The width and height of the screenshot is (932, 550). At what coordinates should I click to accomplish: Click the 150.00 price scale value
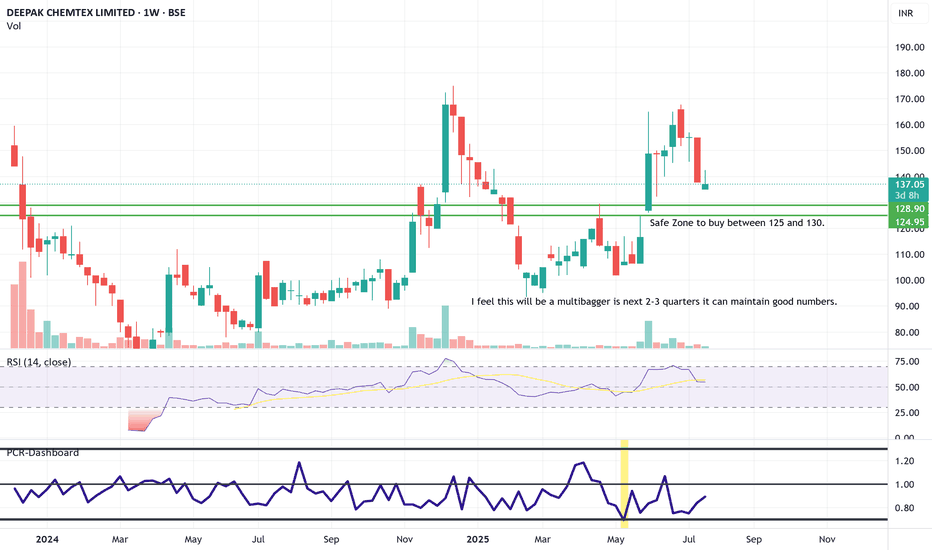click(910, 151)
